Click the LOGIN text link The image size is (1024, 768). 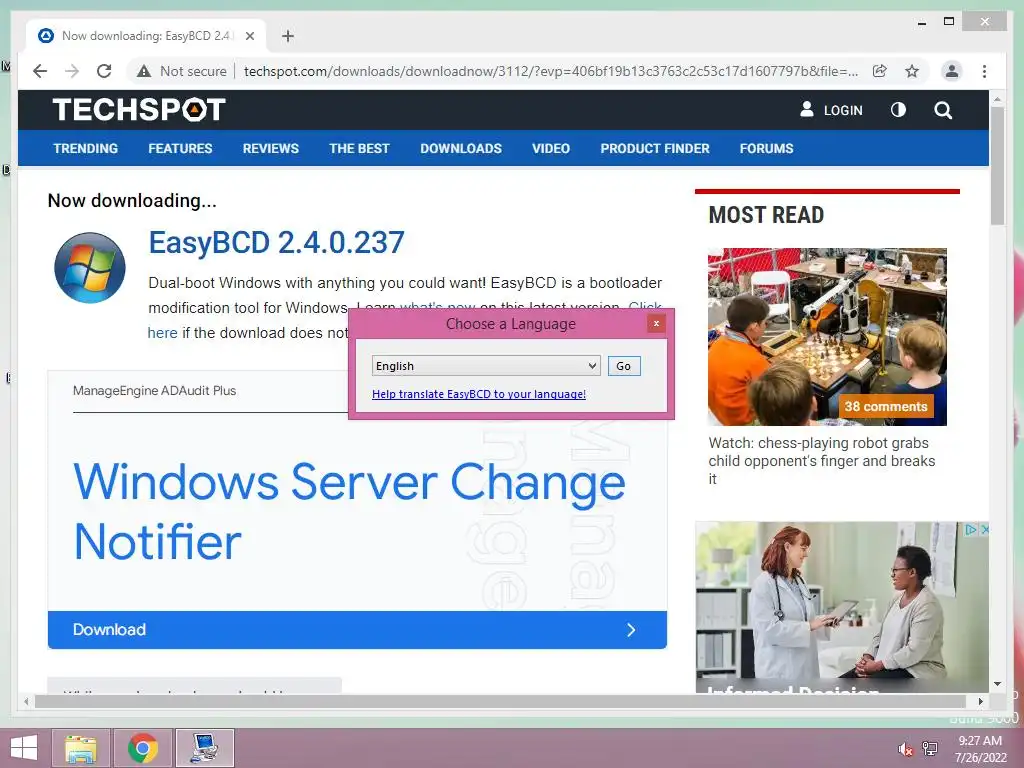coord(843,110)
